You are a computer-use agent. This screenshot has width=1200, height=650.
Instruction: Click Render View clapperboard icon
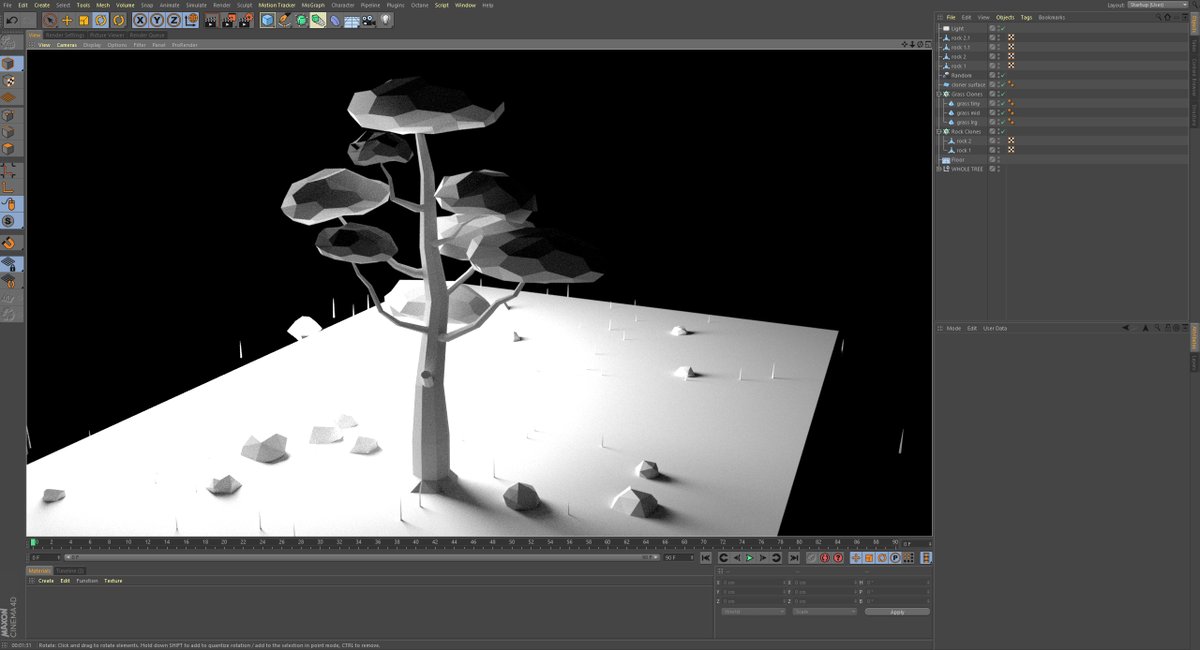[211, 20]
